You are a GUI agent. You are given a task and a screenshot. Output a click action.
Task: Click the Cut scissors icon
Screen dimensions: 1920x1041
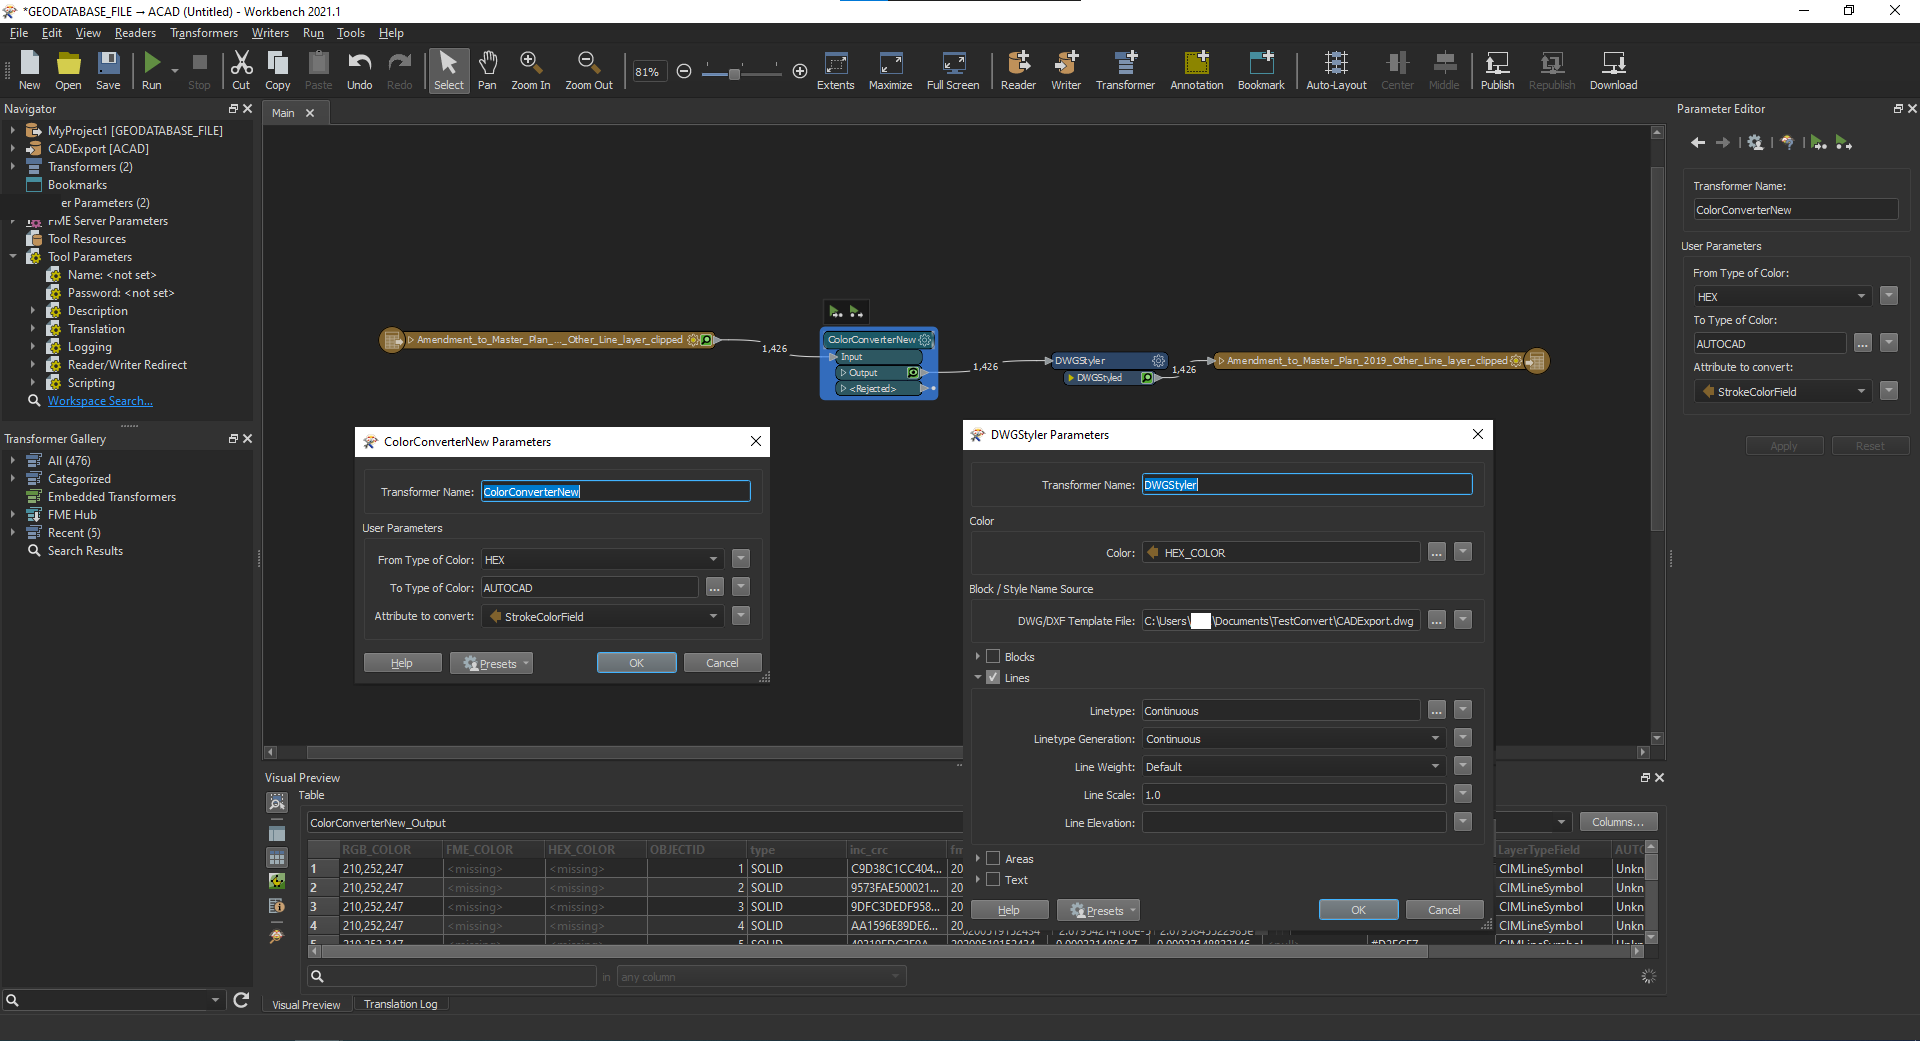[241, 70]
